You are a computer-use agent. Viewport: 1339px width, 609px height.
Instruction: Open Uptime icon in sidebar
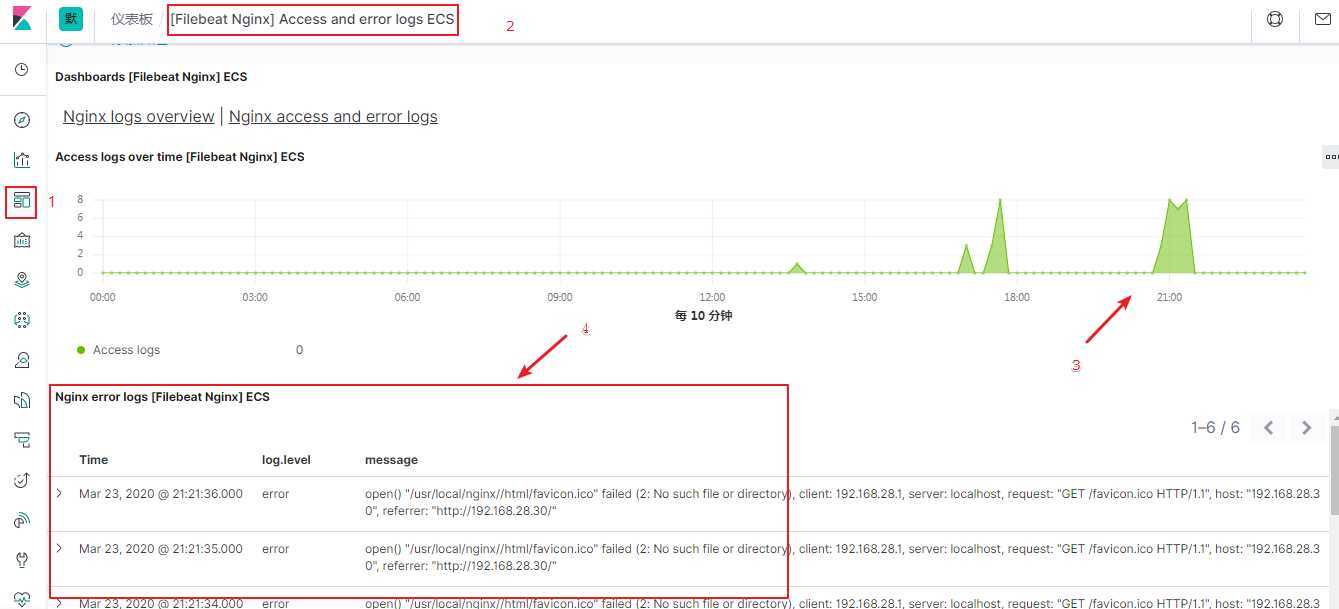(x=22, y=480)
